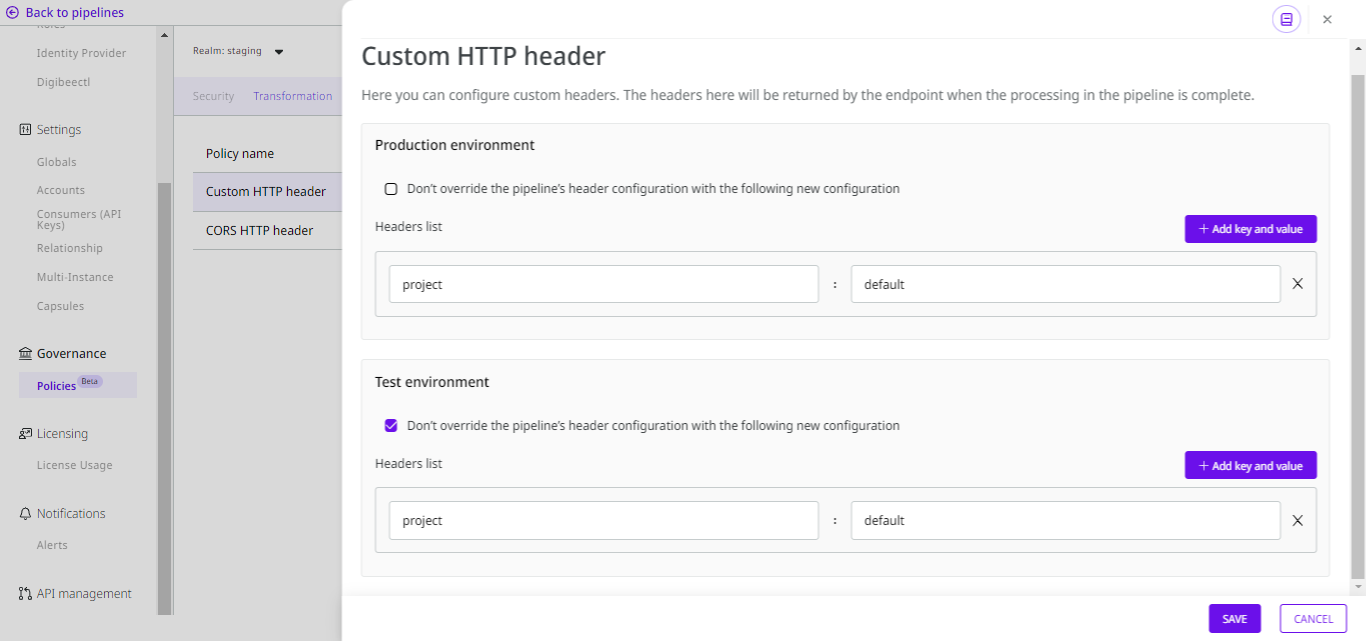
Task: Click the Production header value field containing default
Action: (x=1065, y=284)
